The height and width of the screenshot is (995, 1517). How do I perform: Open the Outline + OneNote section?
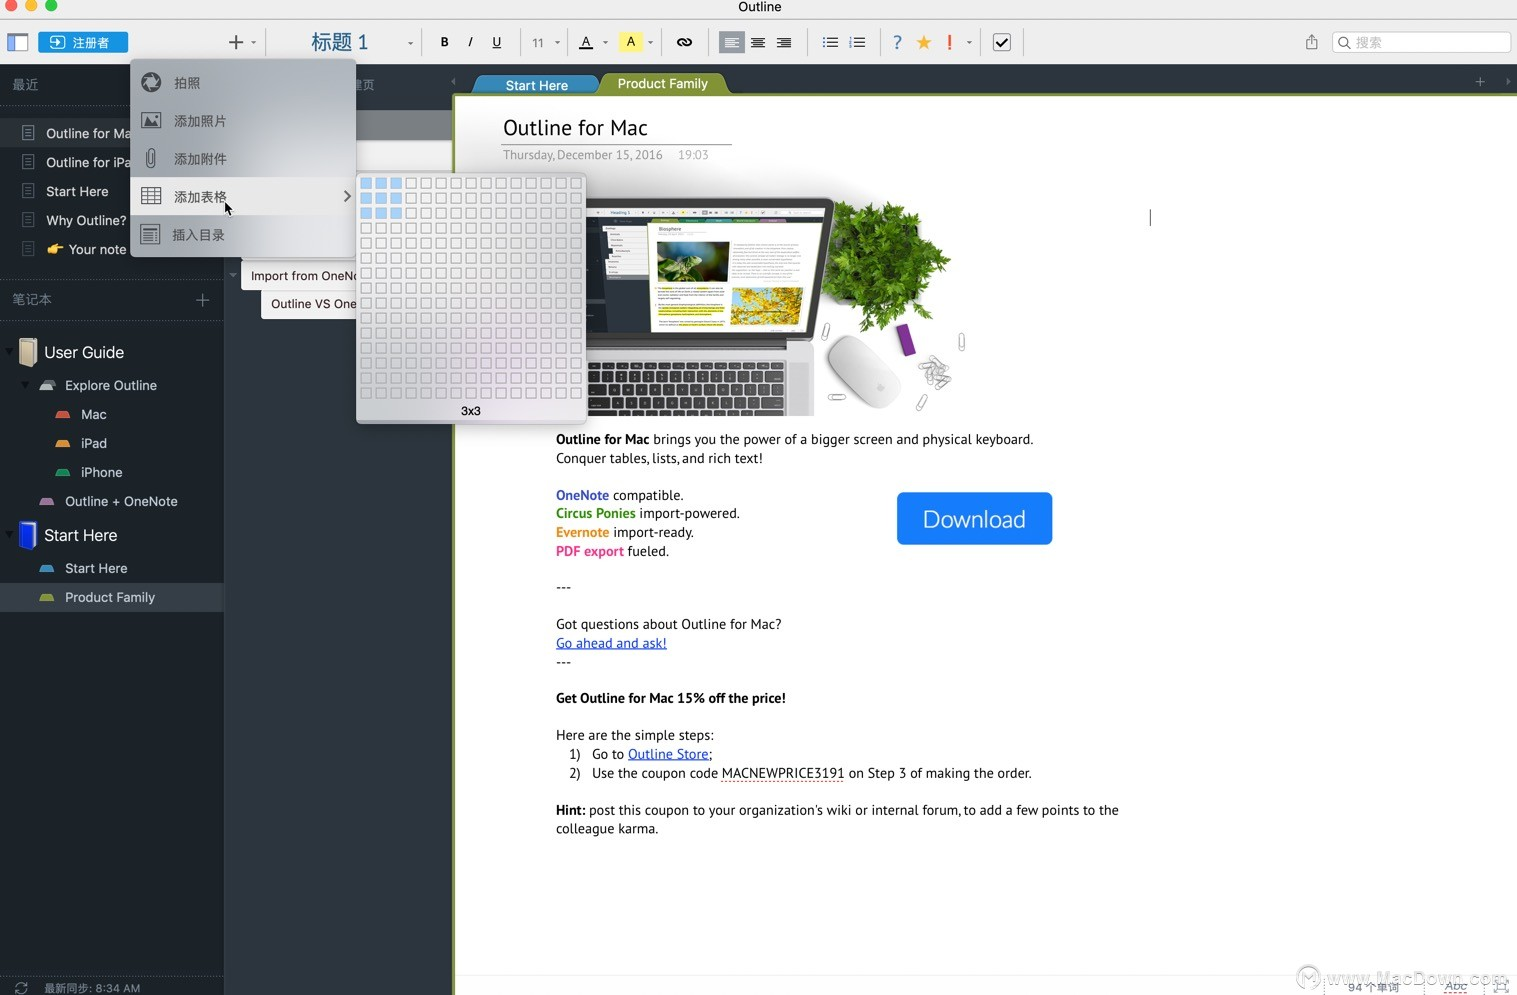pyautogui.click(x=121, y=501)
